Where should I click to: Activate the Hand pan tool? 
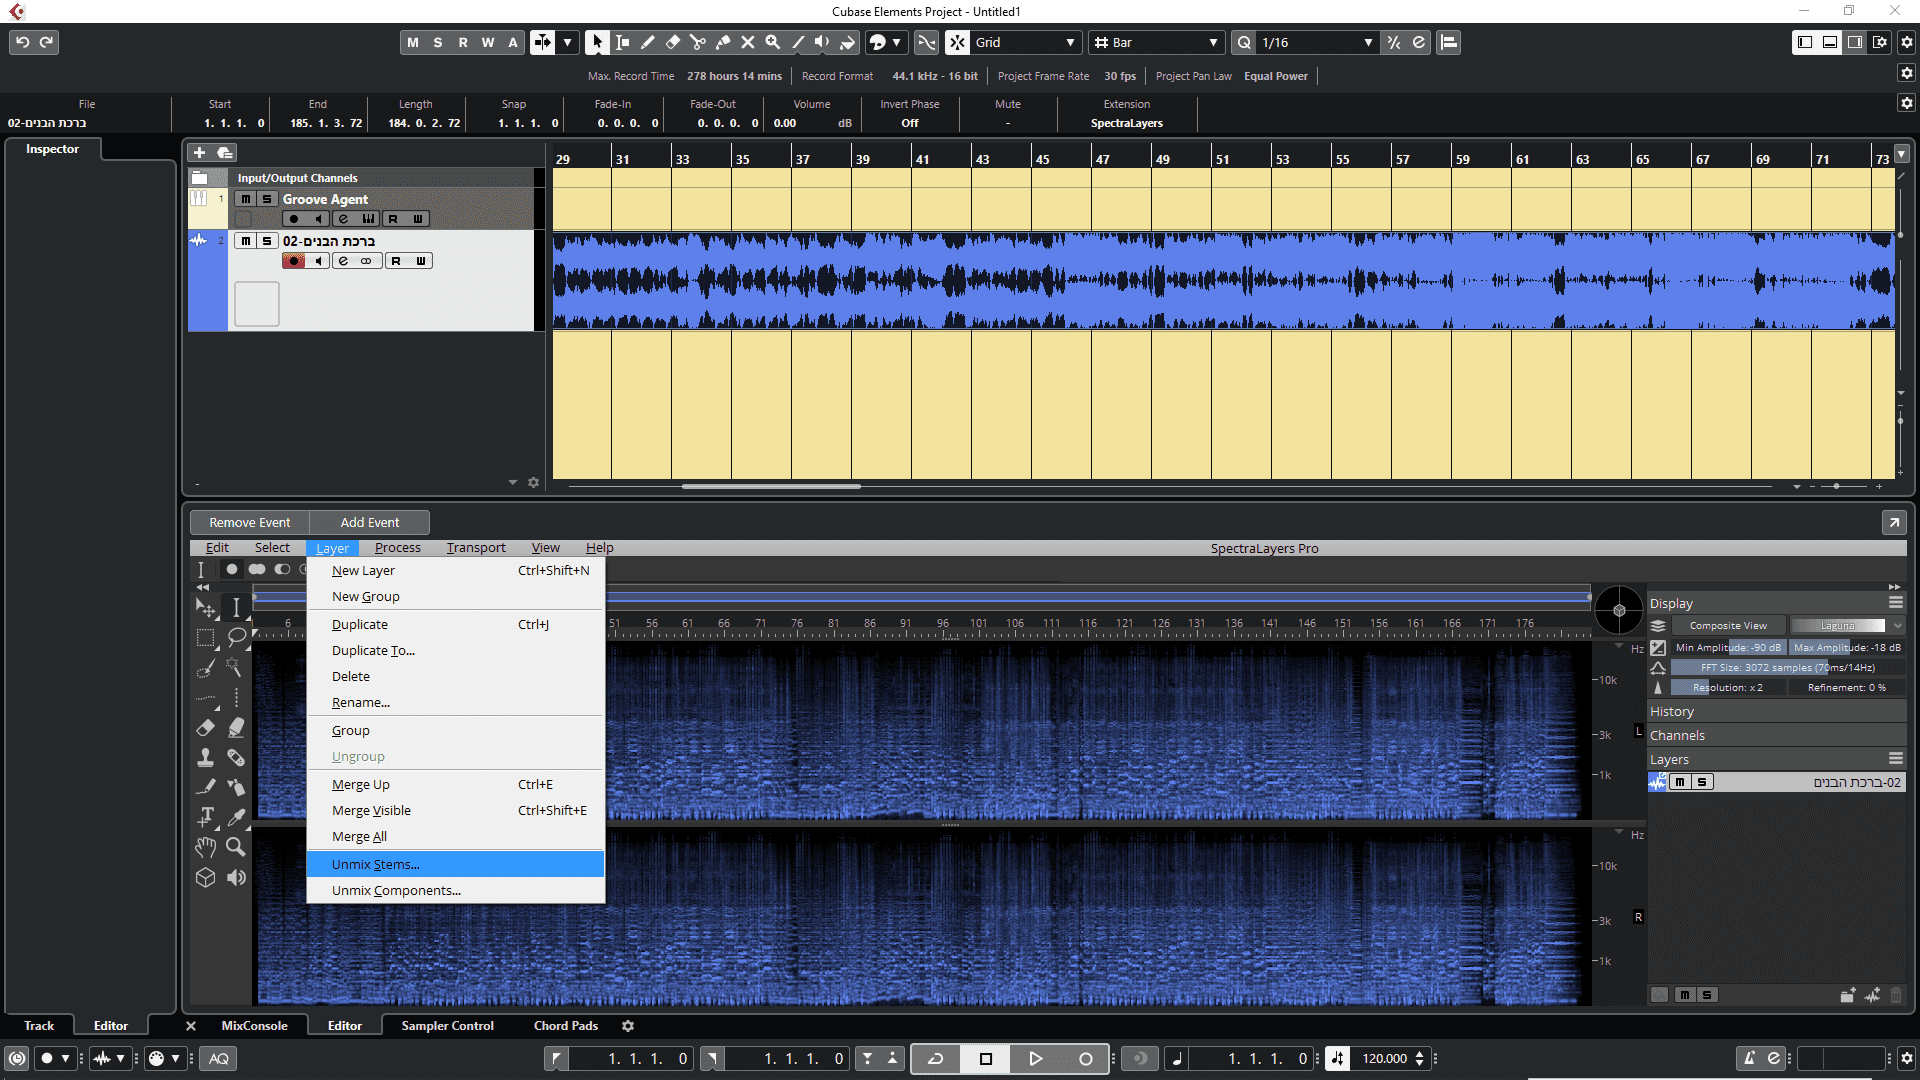click(x=206, y=847)
